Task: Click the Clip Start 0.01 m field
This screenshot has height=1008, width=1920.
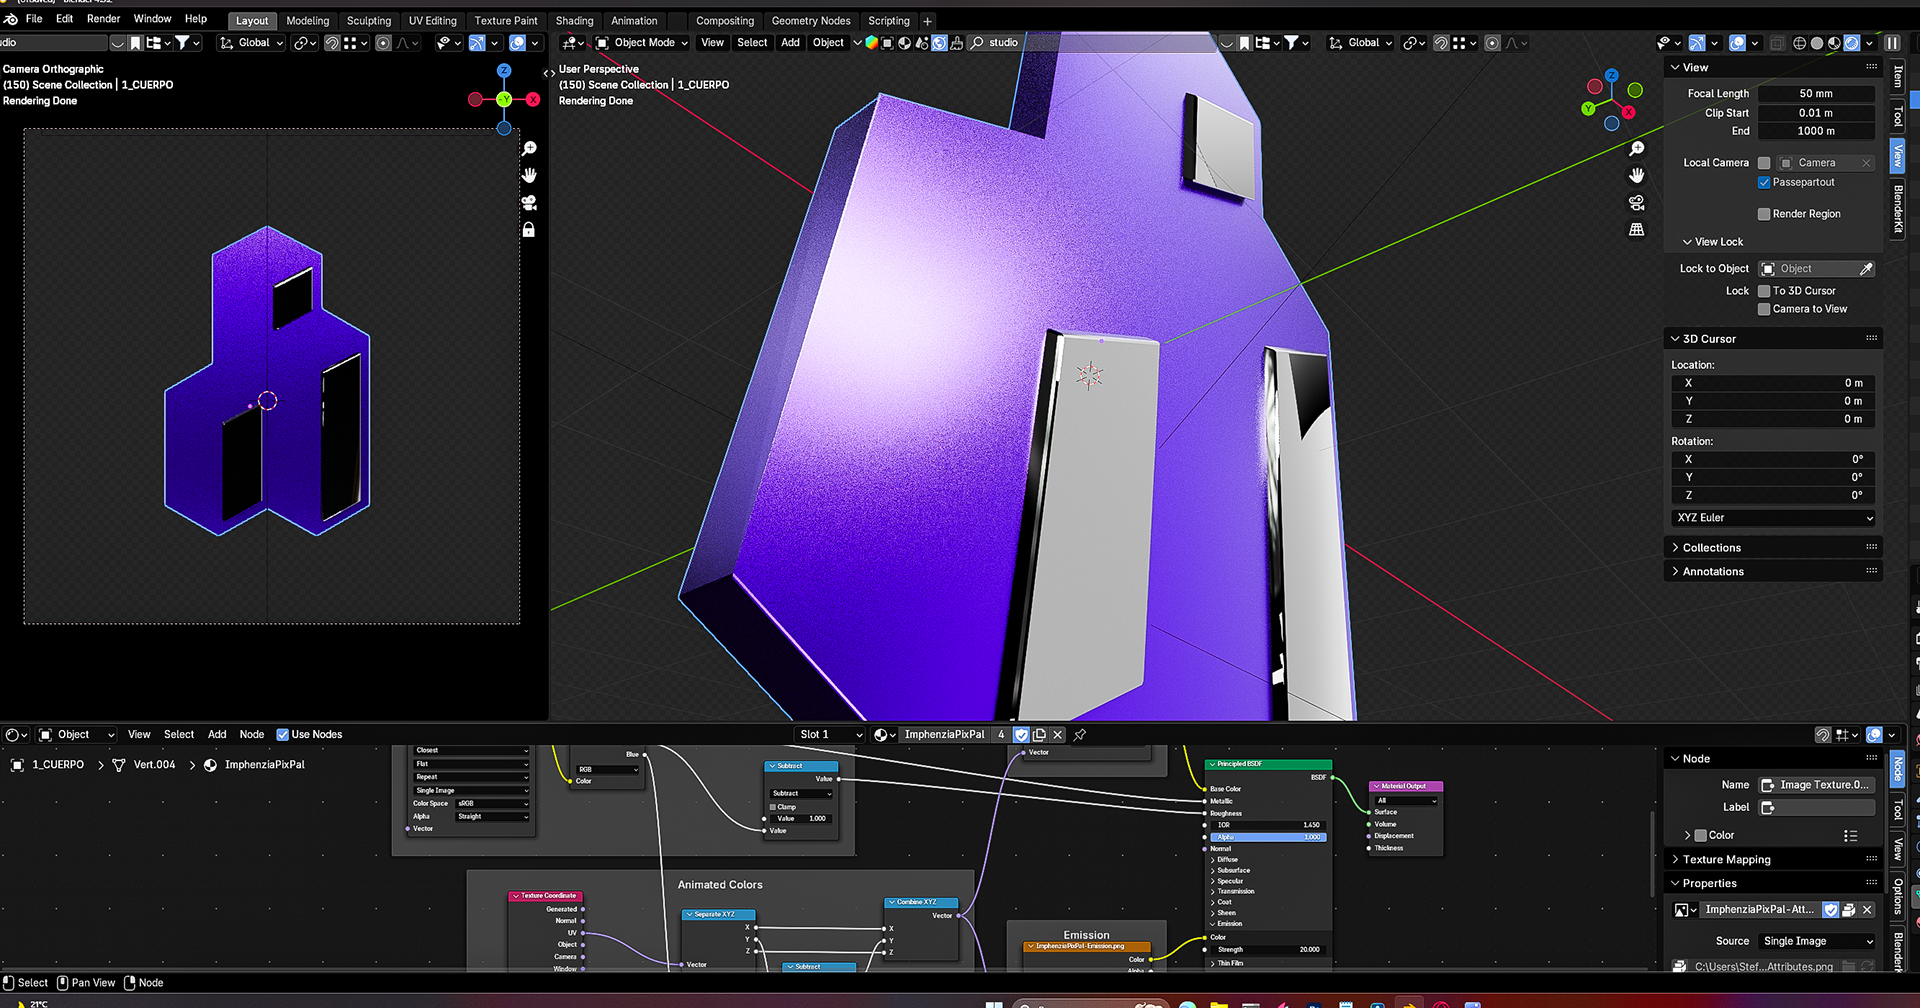Action: click(x=1816, y=113)
